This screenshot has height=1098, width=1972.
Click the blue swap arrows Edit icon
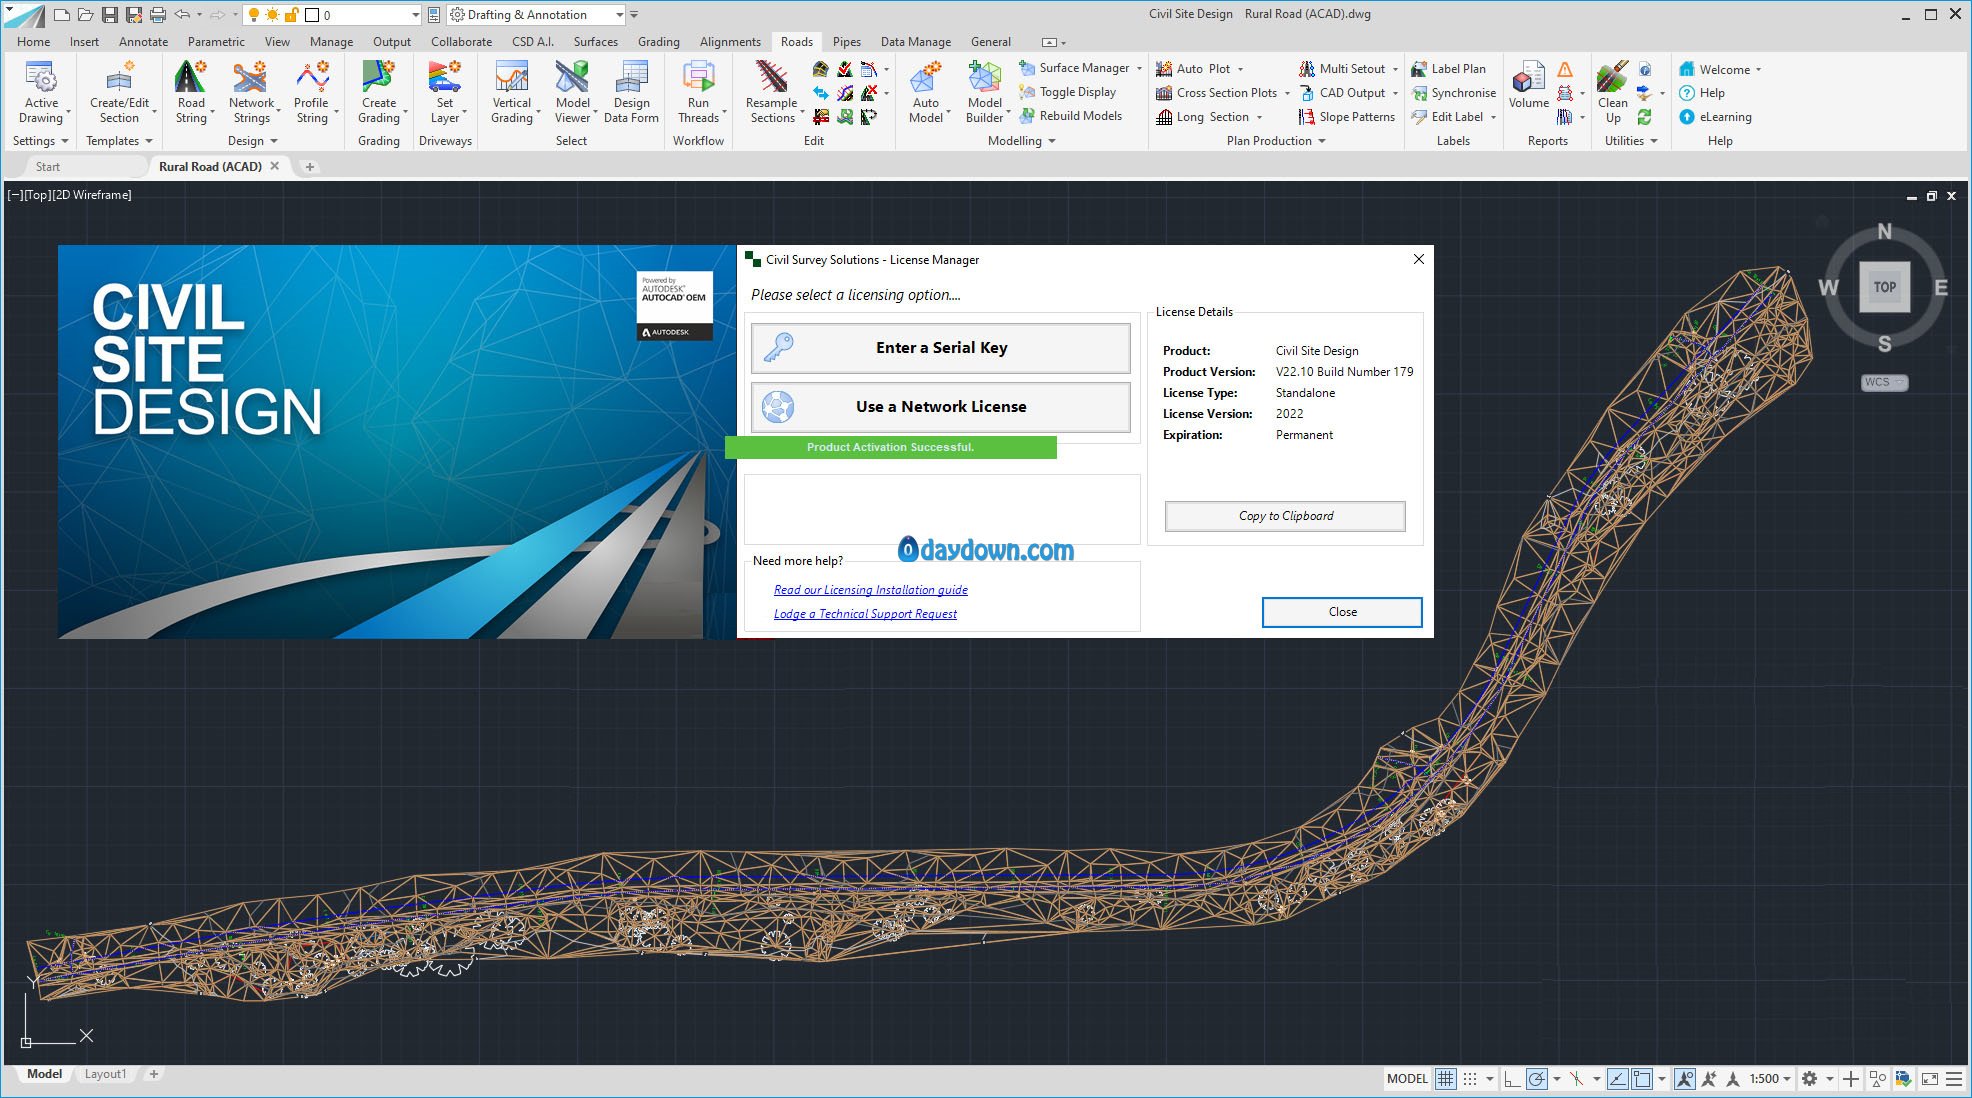pos(820,93)
